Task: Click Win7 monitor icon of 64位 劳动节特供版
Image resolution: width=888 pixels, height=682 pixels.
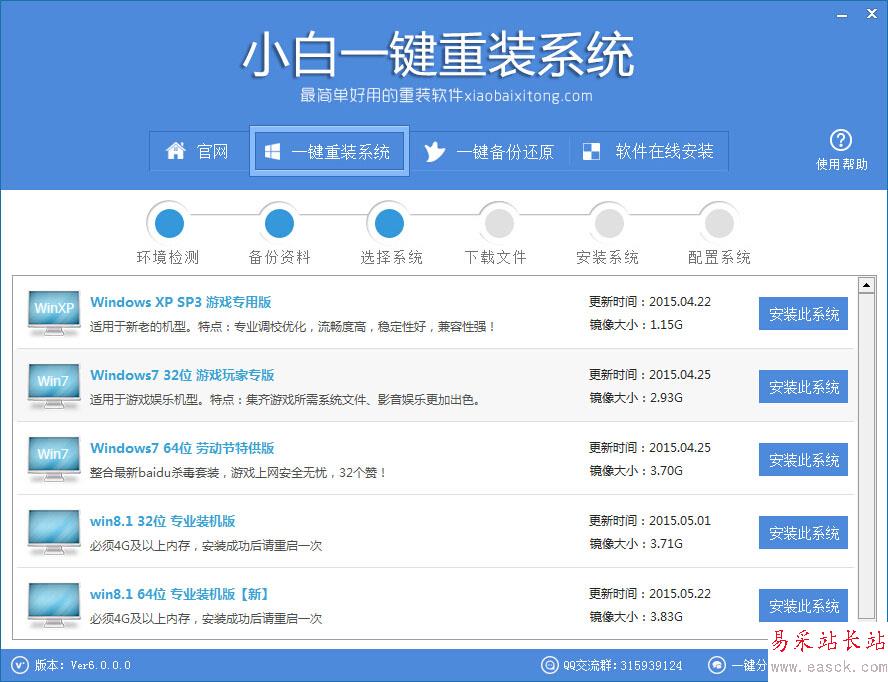Action: pos(54,459)
